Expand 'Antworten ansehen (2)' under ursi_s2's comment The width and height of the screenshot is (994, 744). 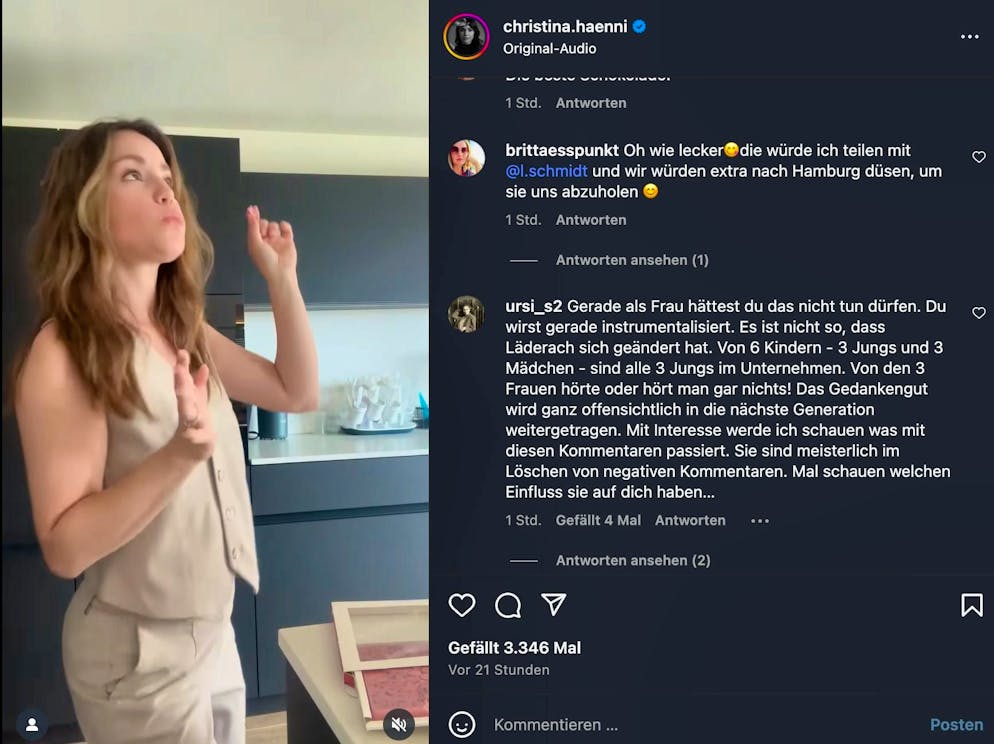pyautogui.click(x=632, y=560)
